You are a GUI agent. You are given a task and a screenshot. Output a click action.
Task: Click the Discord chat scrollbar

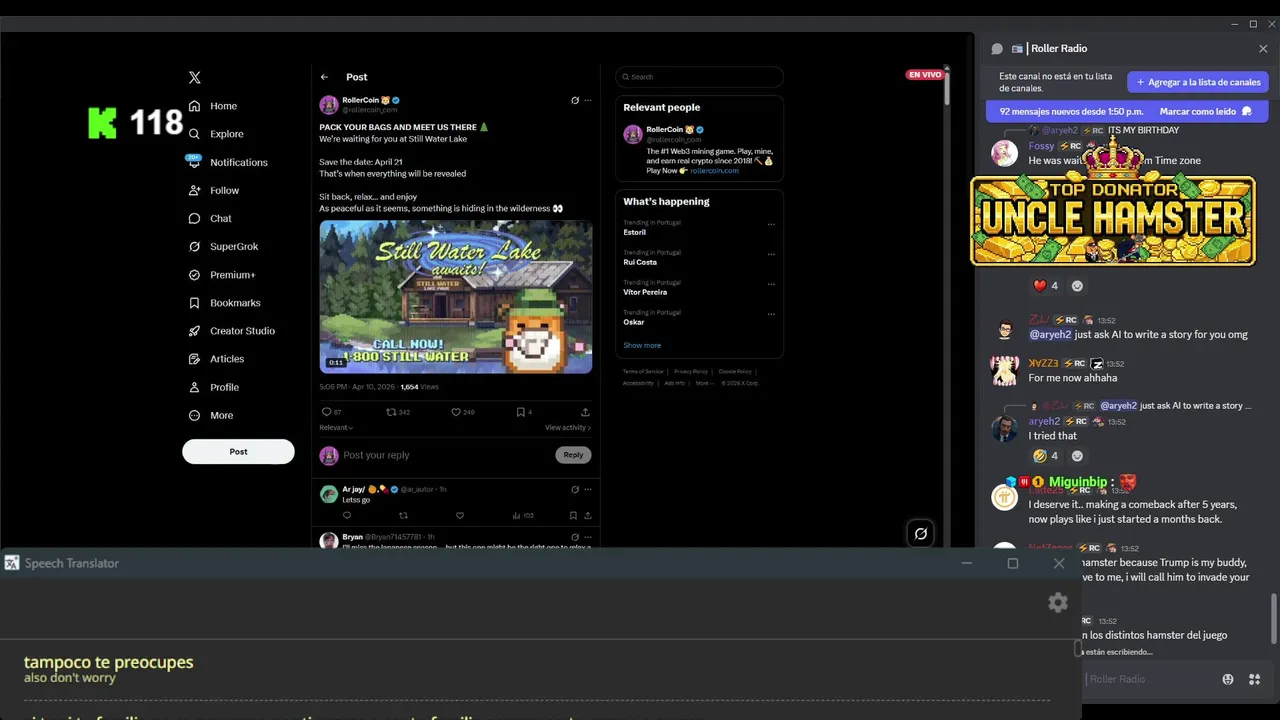[1274, 618]
